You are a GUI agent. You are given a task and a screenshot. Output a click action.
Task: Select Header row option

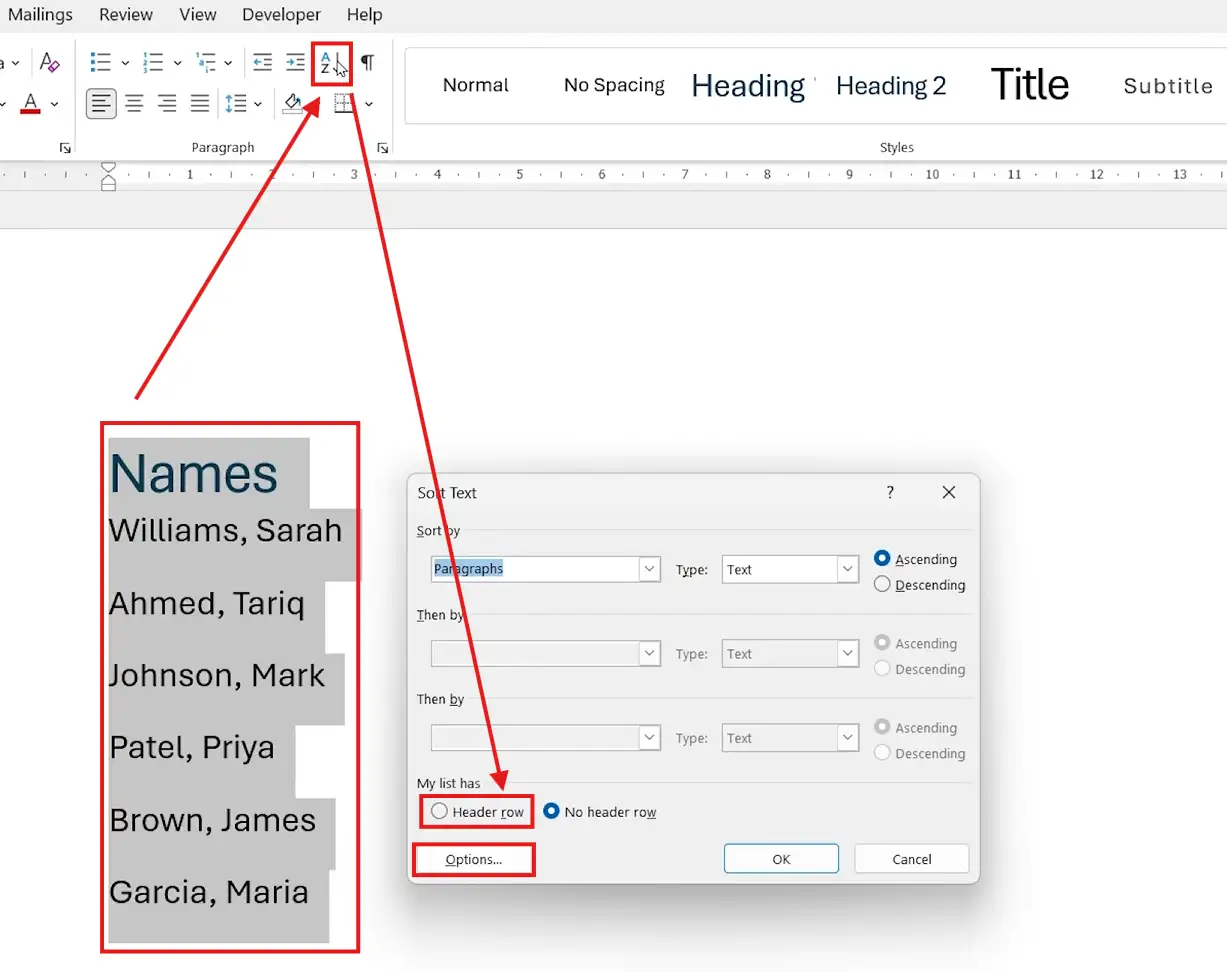click(x=477, y=812)
